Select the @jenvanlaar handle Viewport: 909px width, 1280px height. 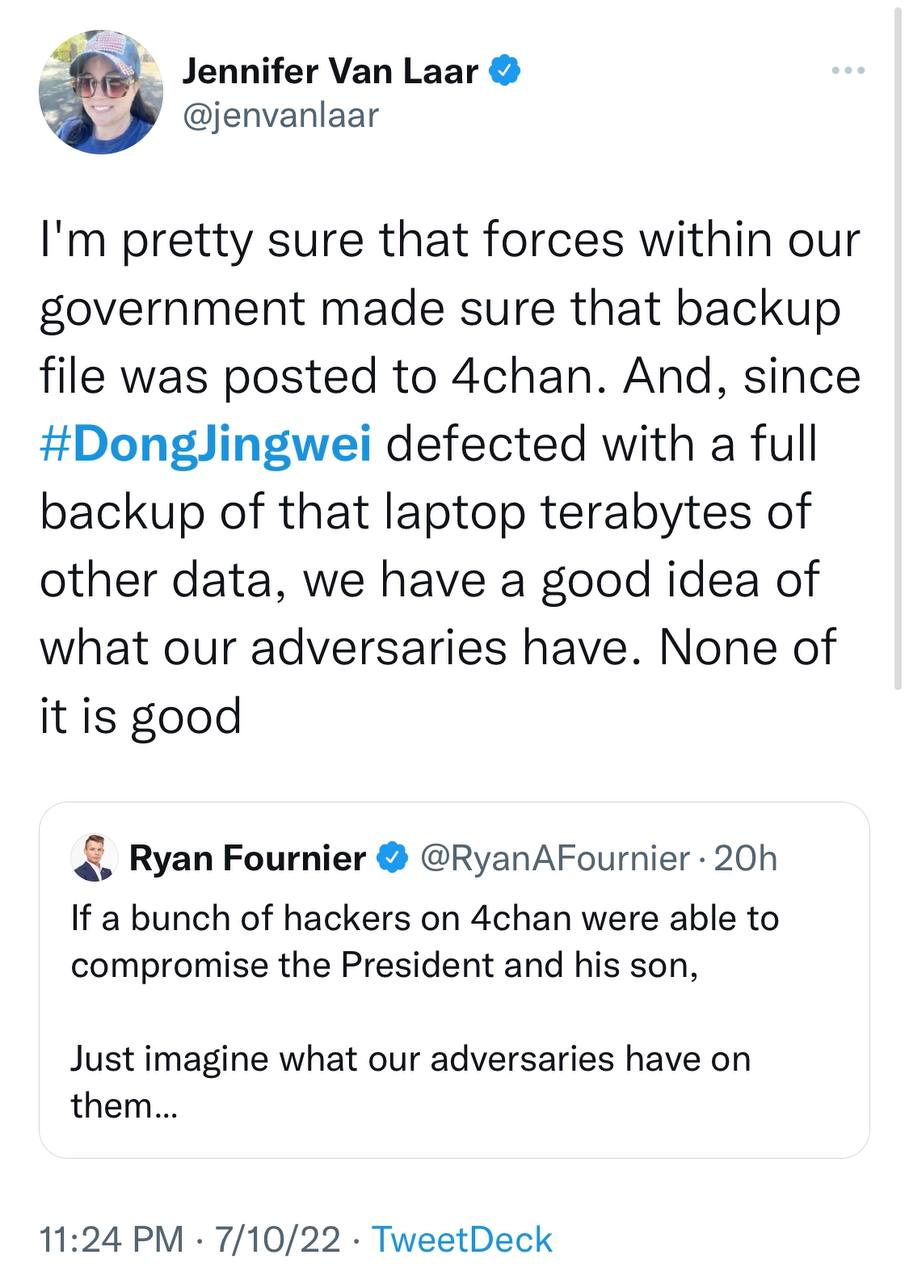281,115
